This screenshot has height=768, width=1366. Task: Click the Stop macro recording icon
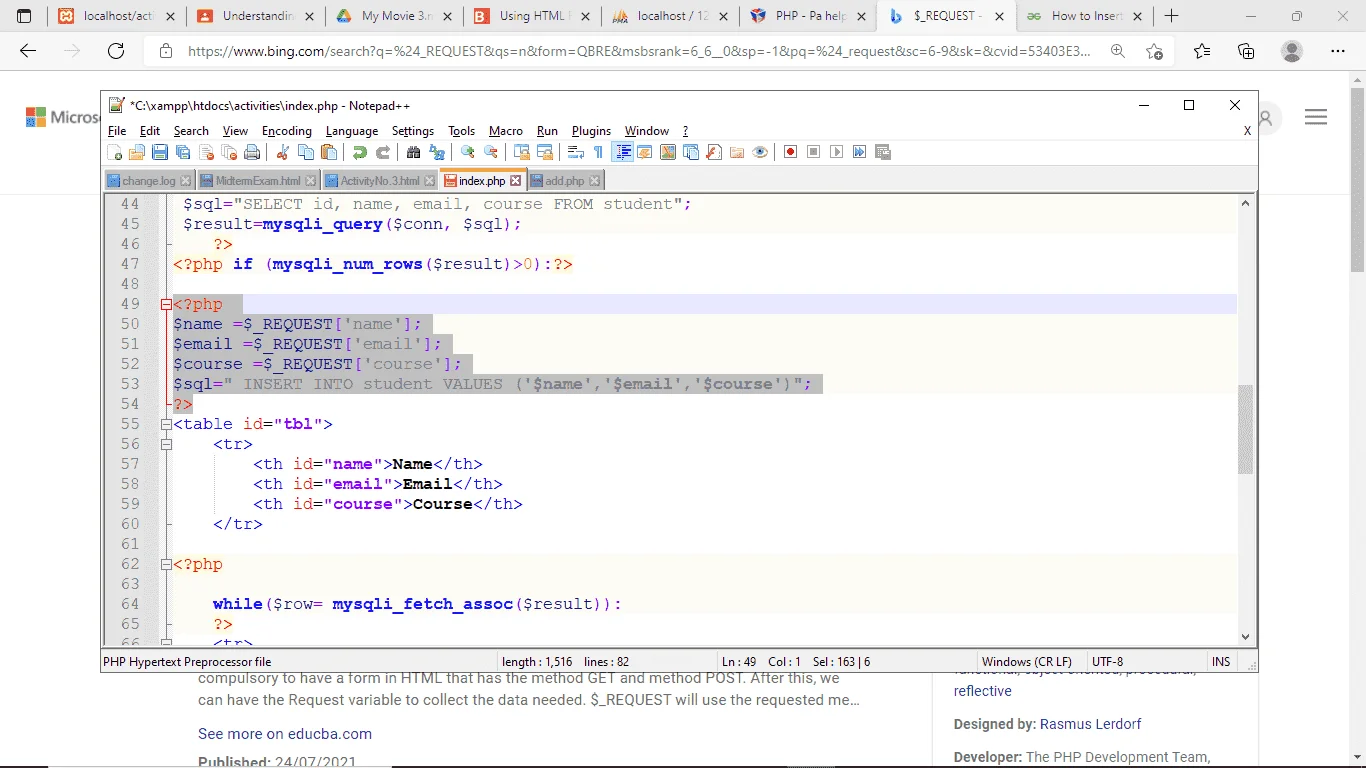(x=813, y=152)
